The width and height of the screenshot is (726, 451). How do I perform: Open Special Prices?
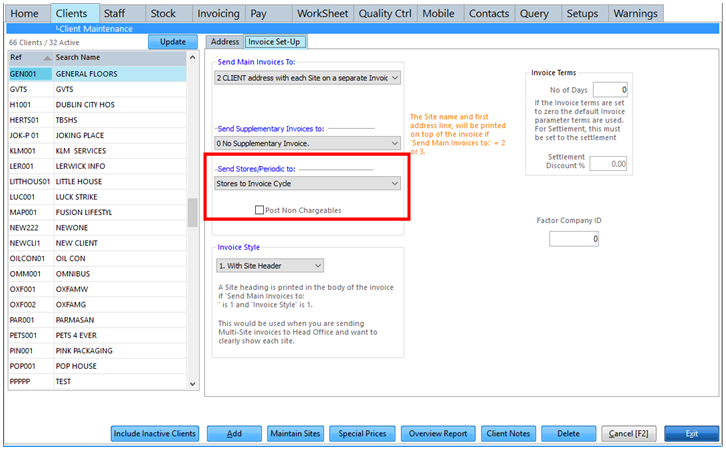(363, 434)
